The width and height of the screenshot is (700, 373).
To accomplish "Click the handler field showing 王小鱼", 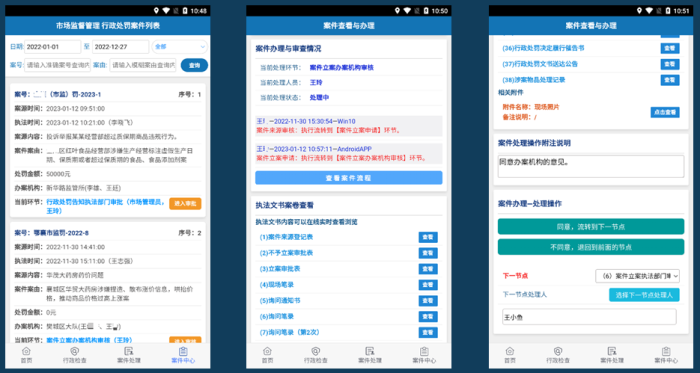I will pyautogui.click(x=589, y=317).
